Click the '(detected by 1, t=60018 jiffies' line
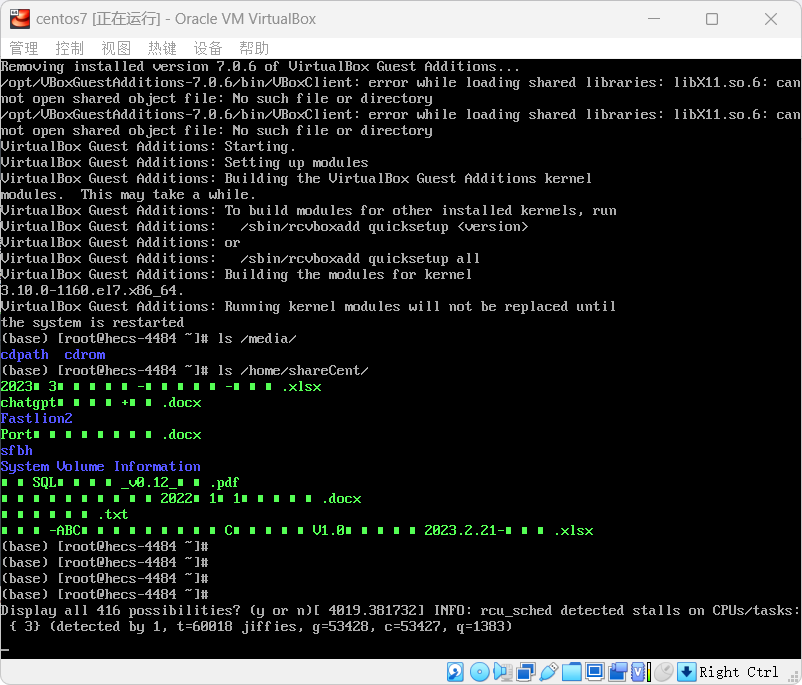The image size is (802, 685). (261, 626)
